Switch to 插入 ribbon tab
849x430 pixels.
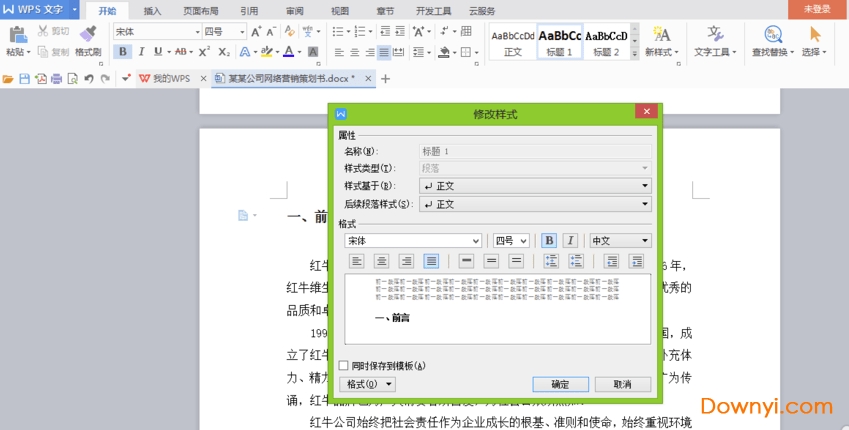pos(152,11)
